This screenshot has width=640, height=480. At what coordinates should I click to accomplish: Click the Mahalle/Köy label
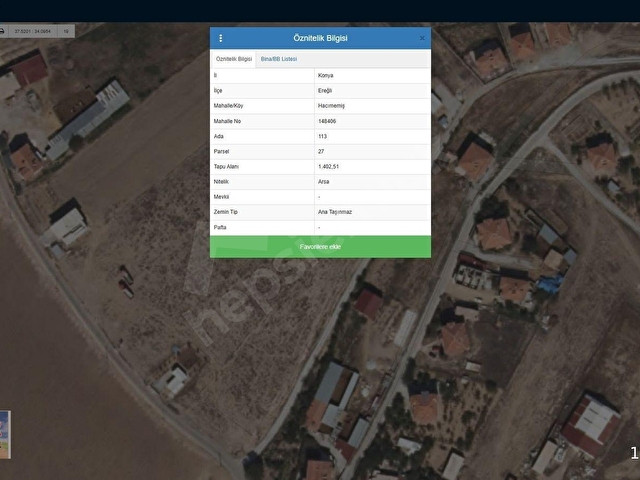tap(228, 106)
